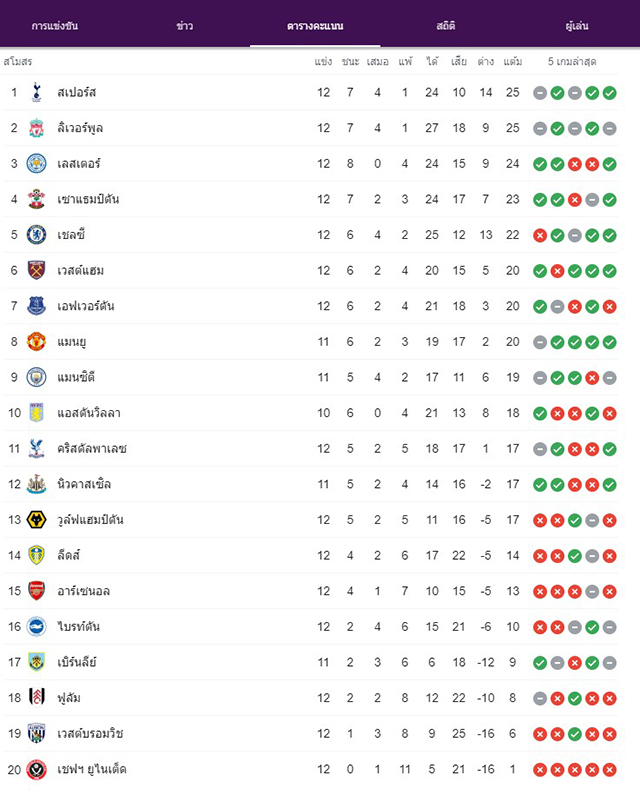Image resolution: width=640 pixels, height=795 pixels.
Task: Open the การแข่งขัน tab
Action: (x=55, y=26)
